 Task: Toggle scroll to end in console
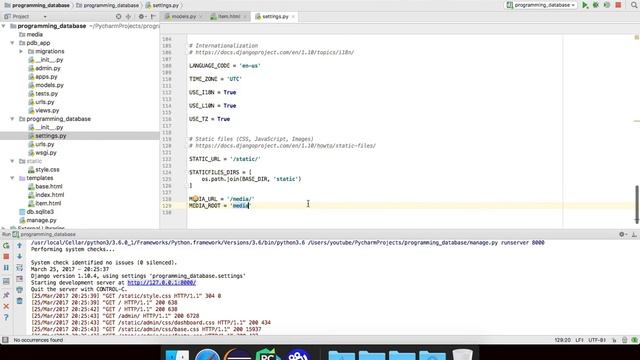click(x=19, y=279)
